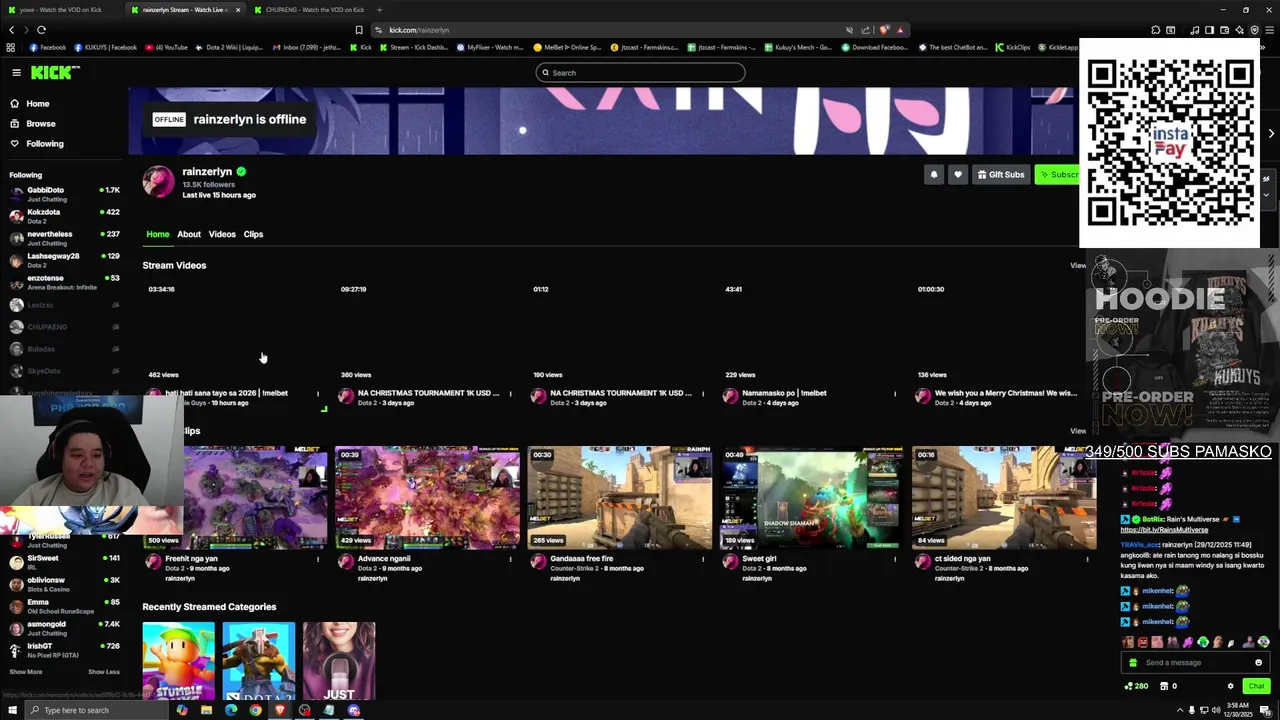Open asmongold channel in the sidebar
Viewport: 1280px width, 720px height.
point(64,628)
